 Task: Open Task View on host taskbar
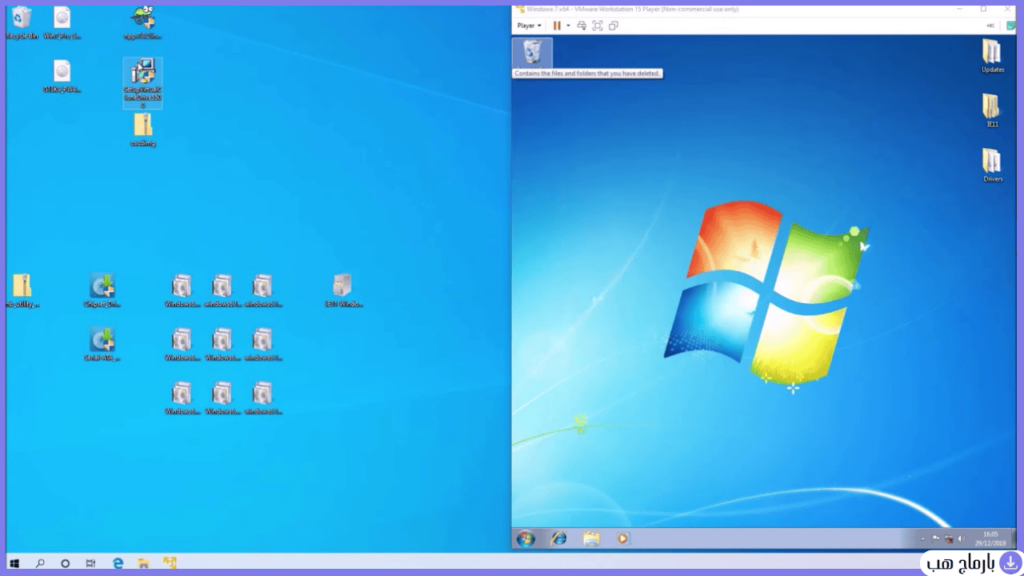coord(91,563)
